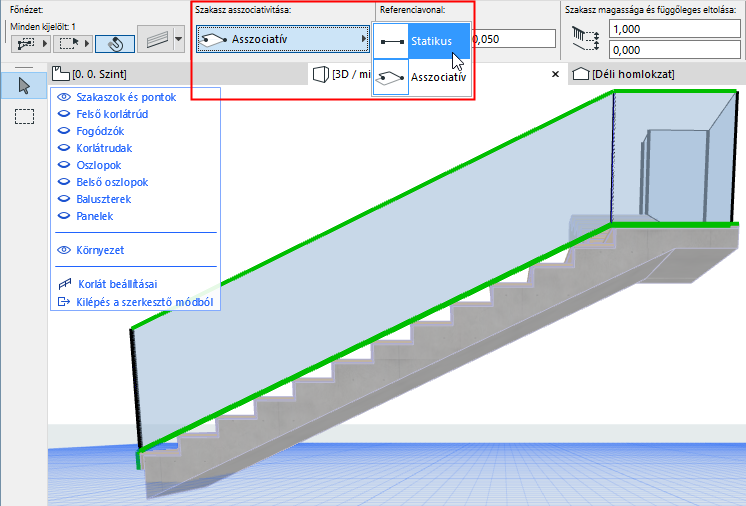
Task: Toggle visibility eye for Belső oszlopok
Action: 64,182
